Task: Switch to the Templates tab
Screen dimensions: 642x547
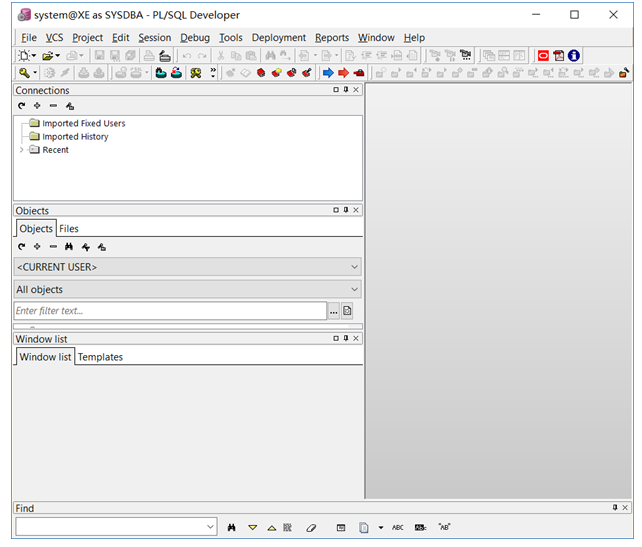Action: [100, 357]
